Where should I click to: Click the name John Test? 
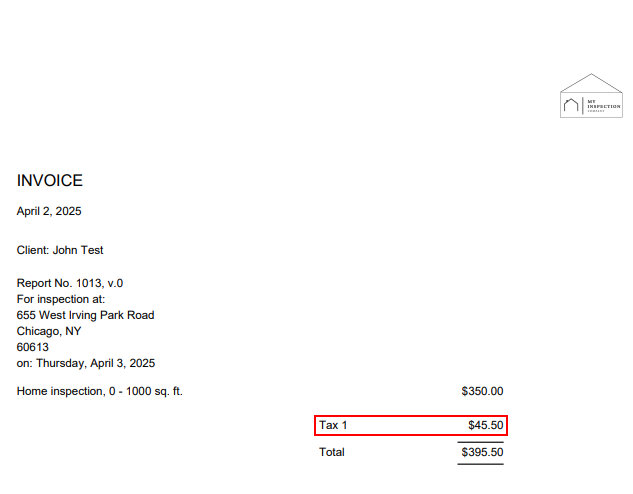pyautogui.click(x=78, y=250)
